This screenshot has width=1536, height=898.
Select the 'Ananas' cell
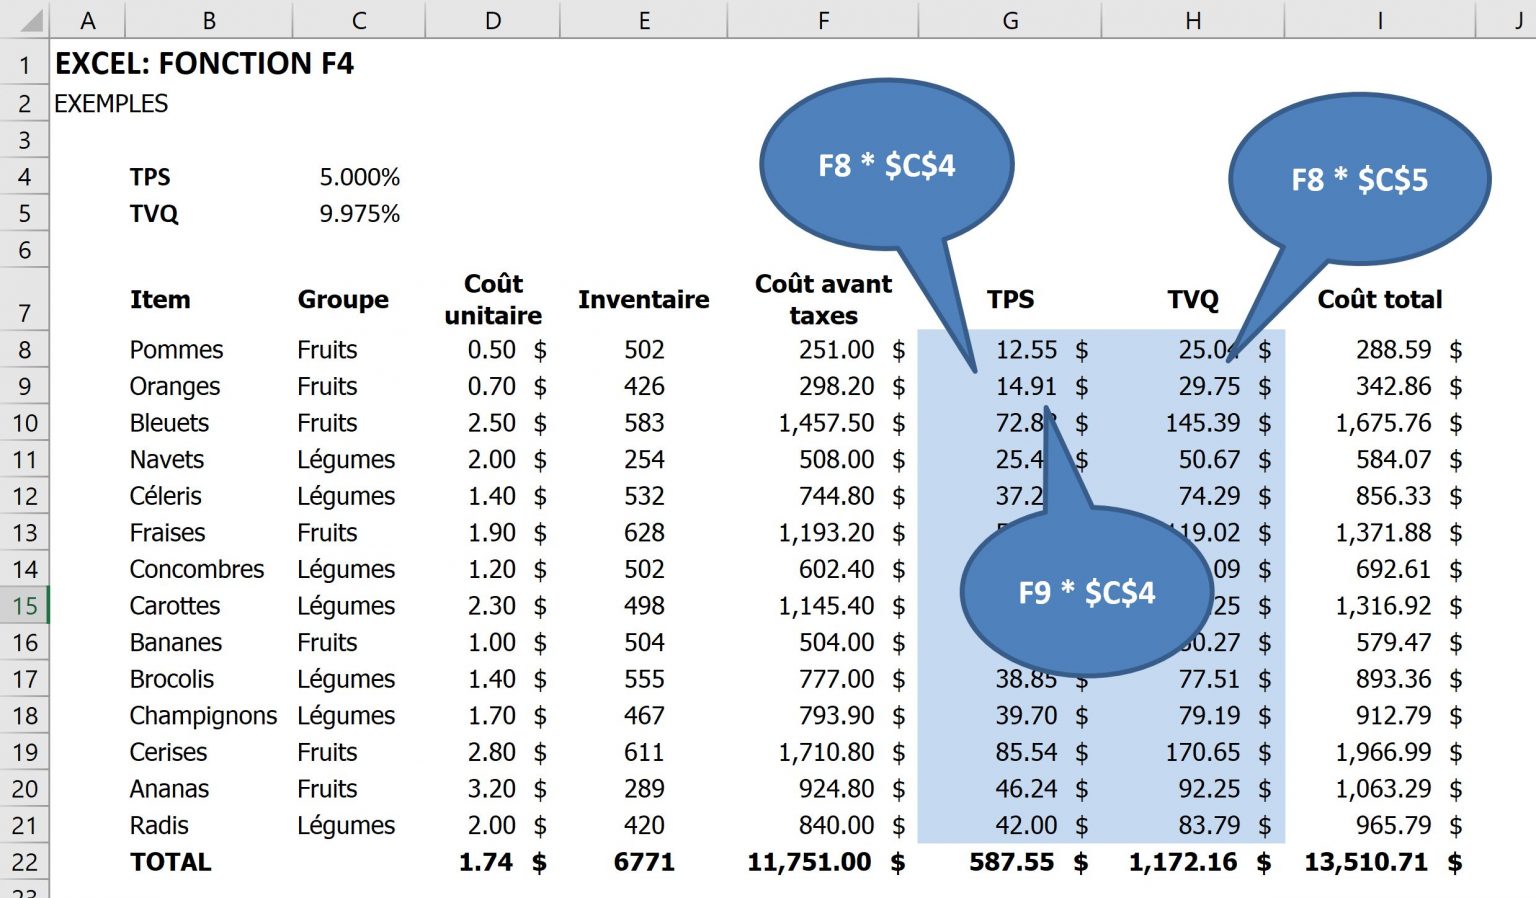click(209, 789)
